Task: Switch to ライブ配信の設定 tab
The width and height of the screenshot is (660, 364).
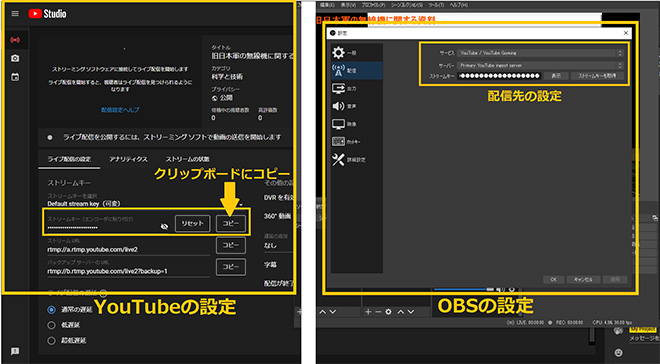Action: (69, 159)
